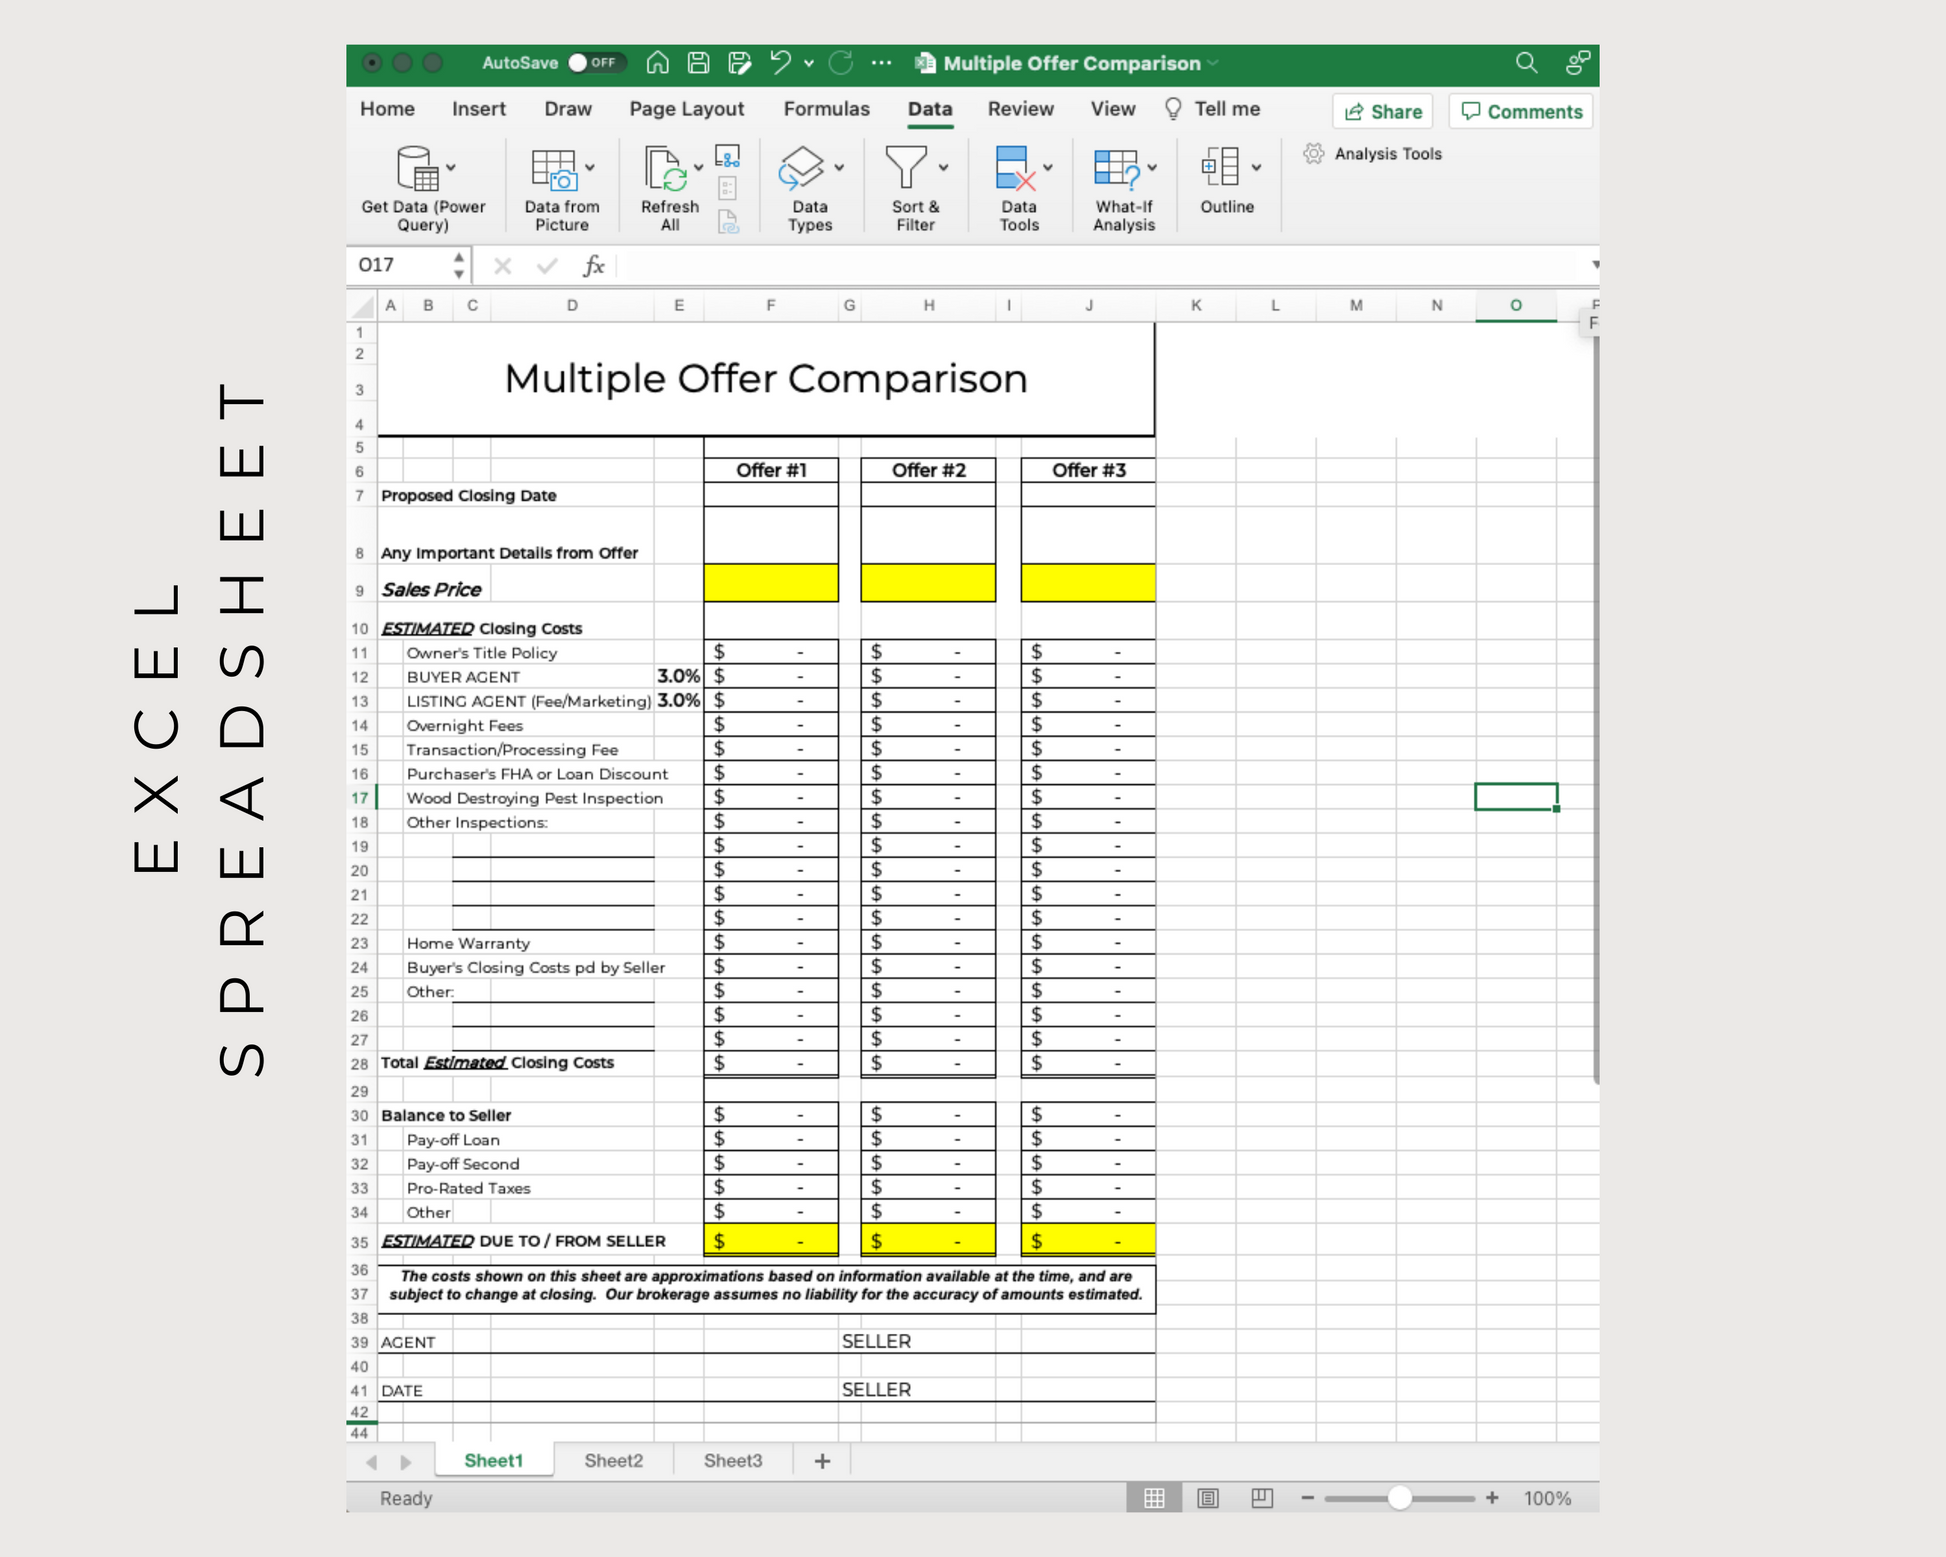Open the Comments button
1946x1557 pixels.
point(1521,111)
